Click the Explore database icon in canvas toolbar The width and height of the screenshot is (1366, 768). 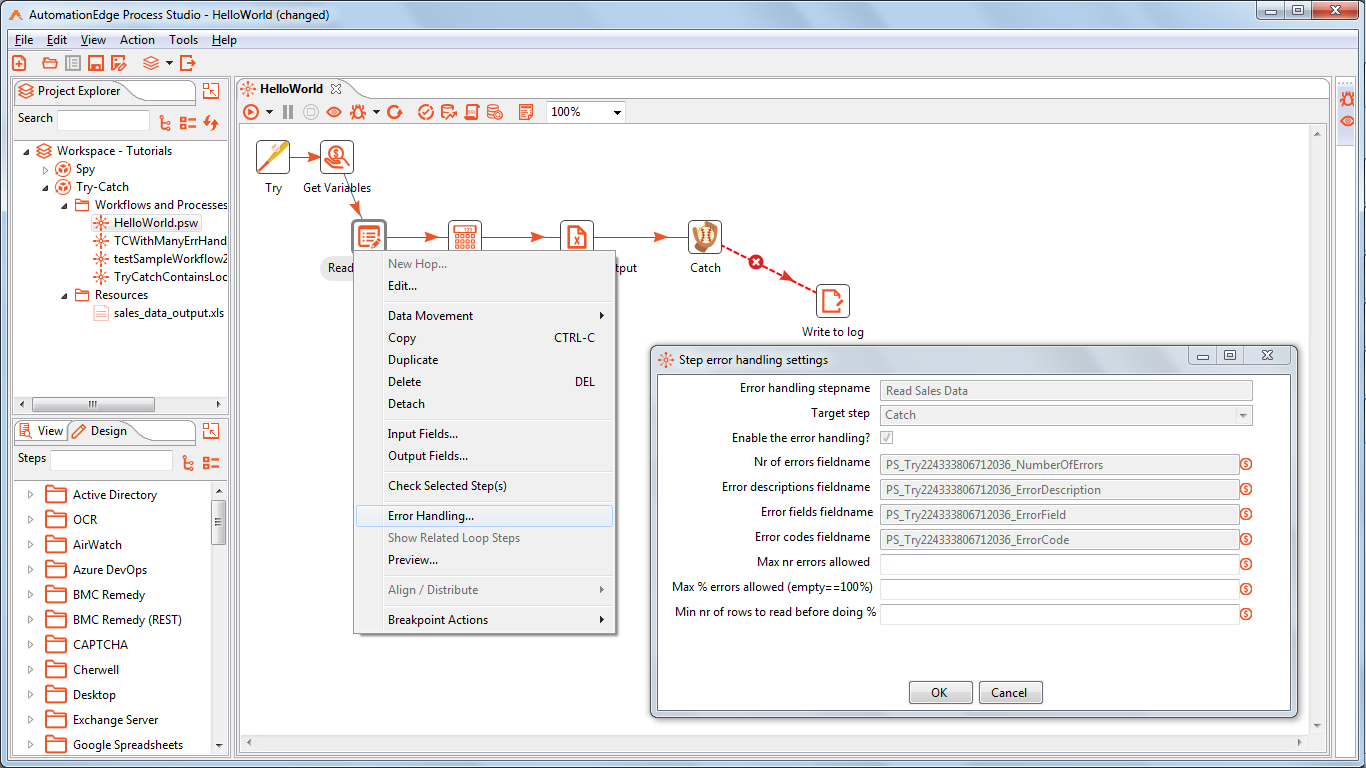coord(495,112)
